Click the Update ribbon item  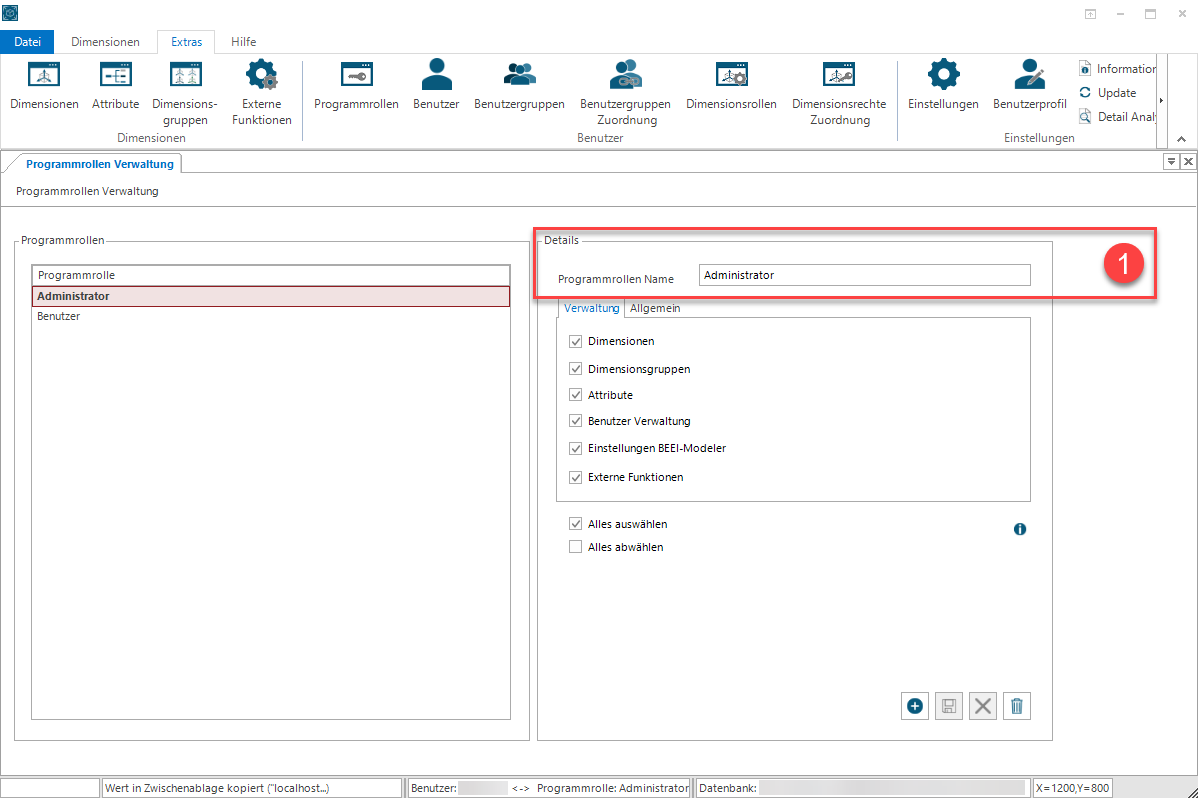click(x=1108, y=92)
